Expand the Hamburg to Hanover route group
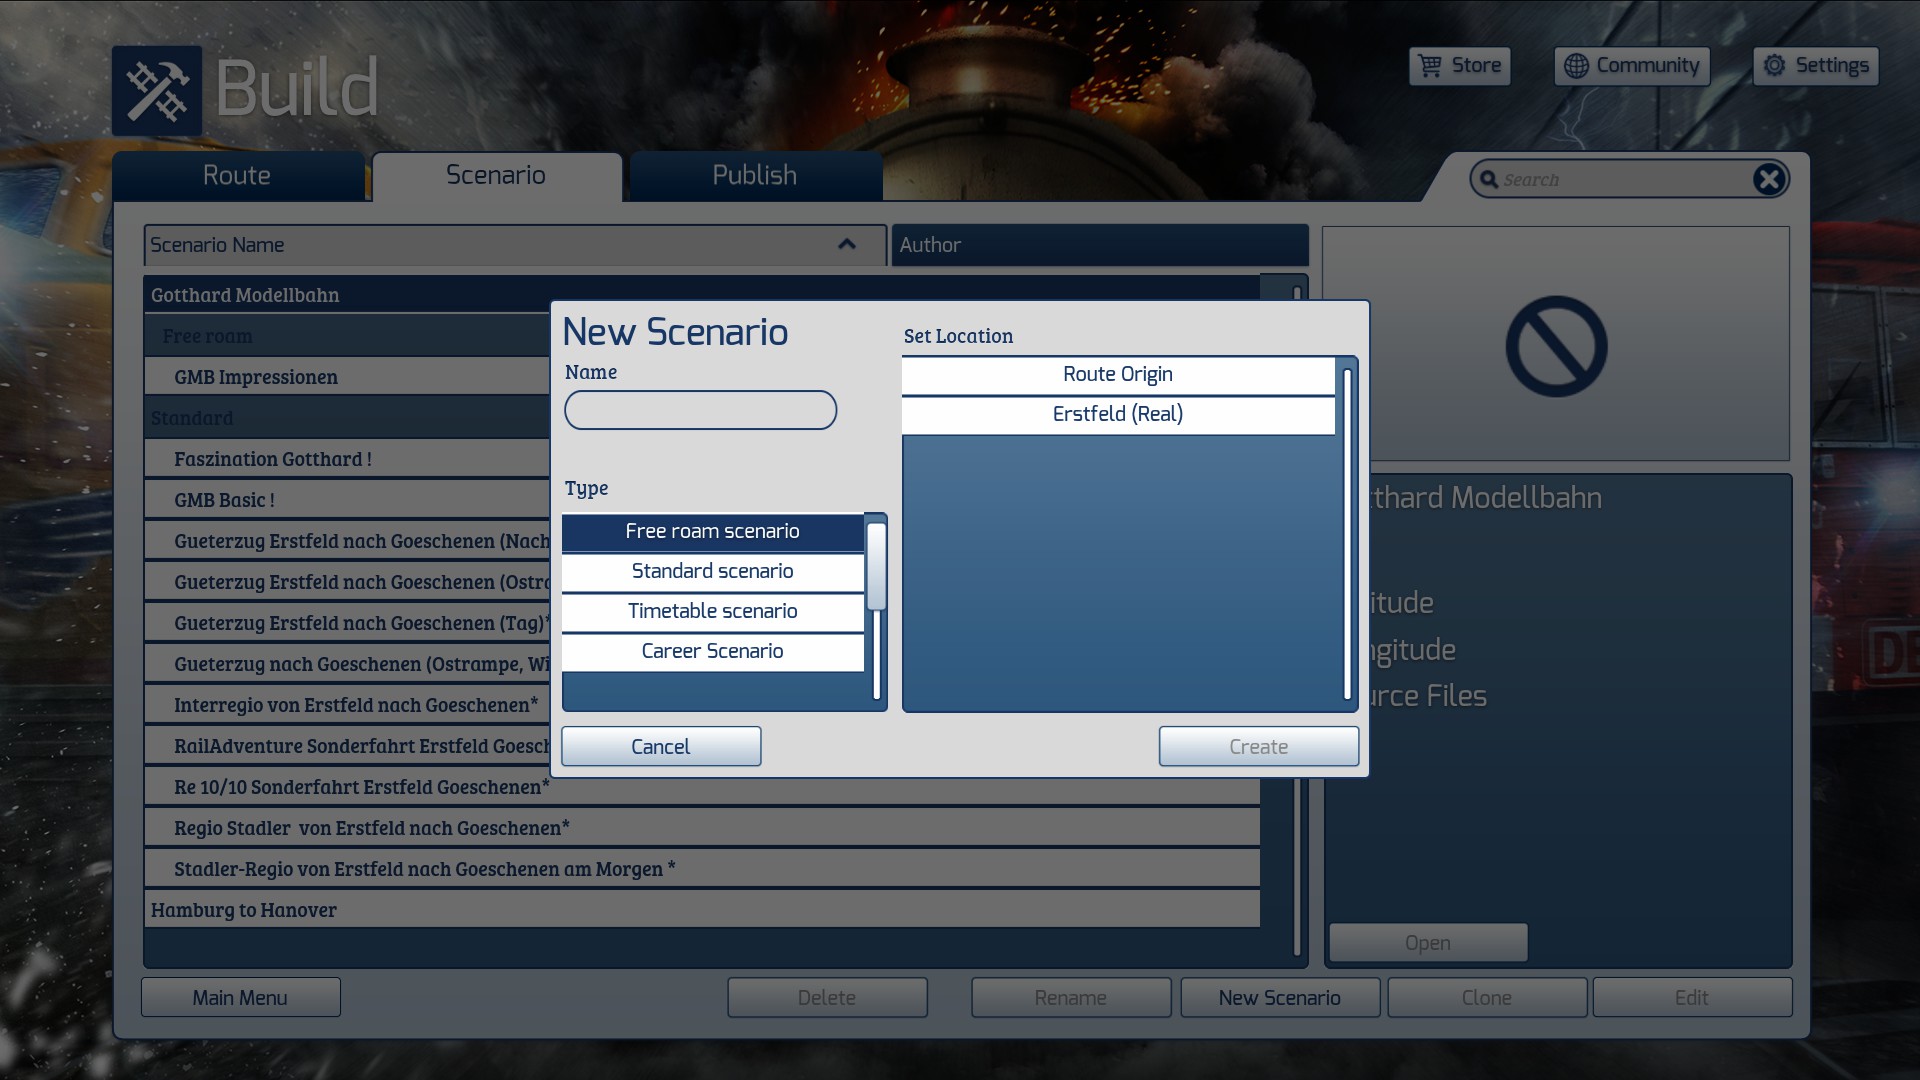The height and width of the screenshot is (1080, 1920). coord(244,910)
